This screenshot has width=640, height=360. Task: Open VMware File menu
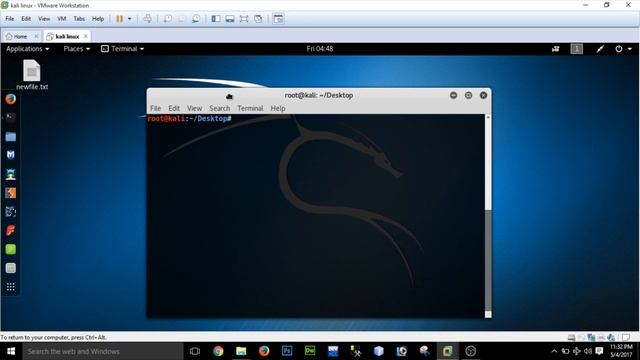(x=10, y=19)
